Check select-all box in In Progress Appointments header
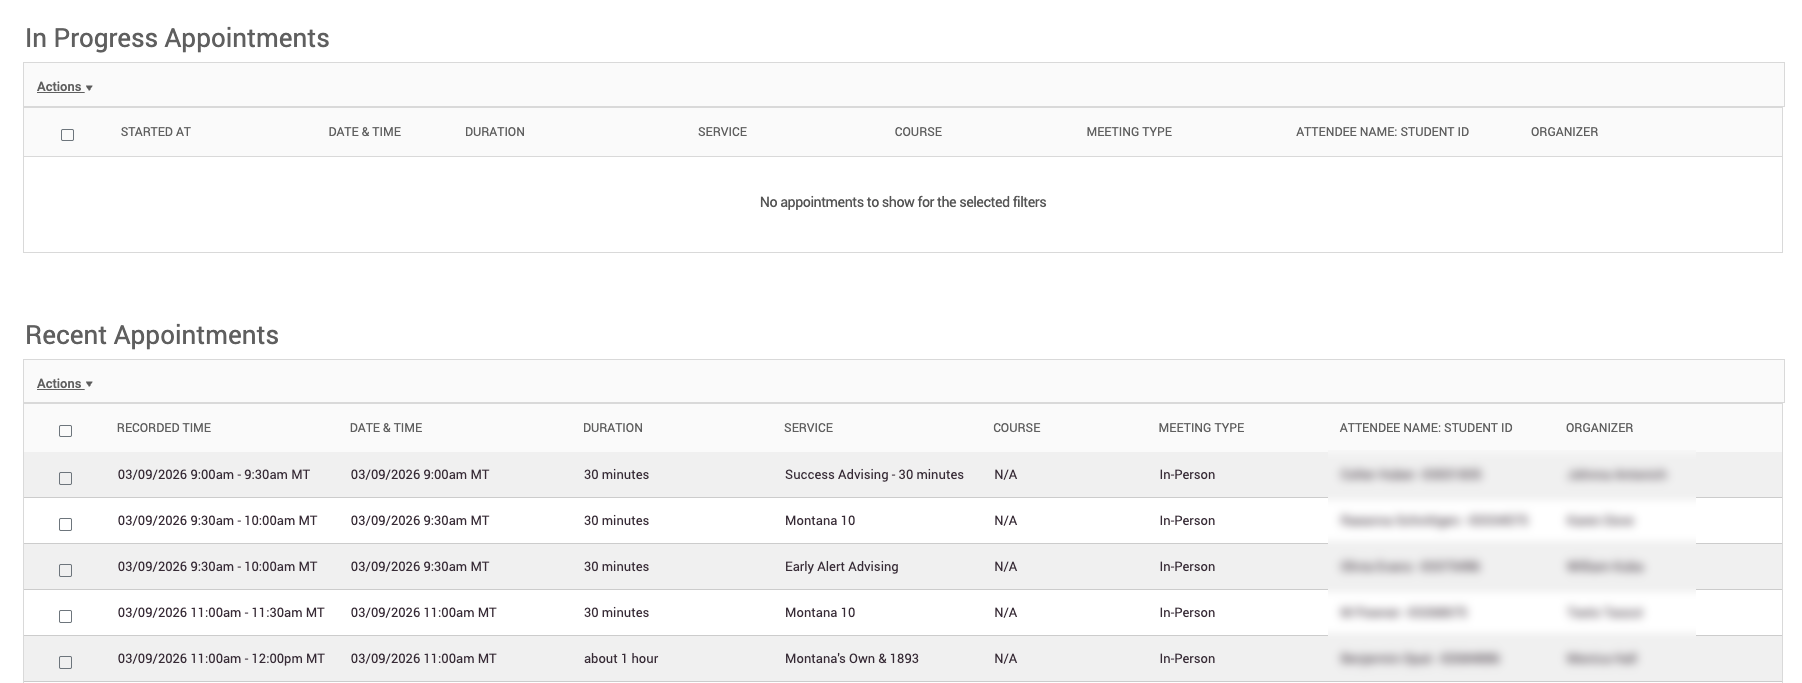This screenshot has width=1802, height=683. pos(67,135)
